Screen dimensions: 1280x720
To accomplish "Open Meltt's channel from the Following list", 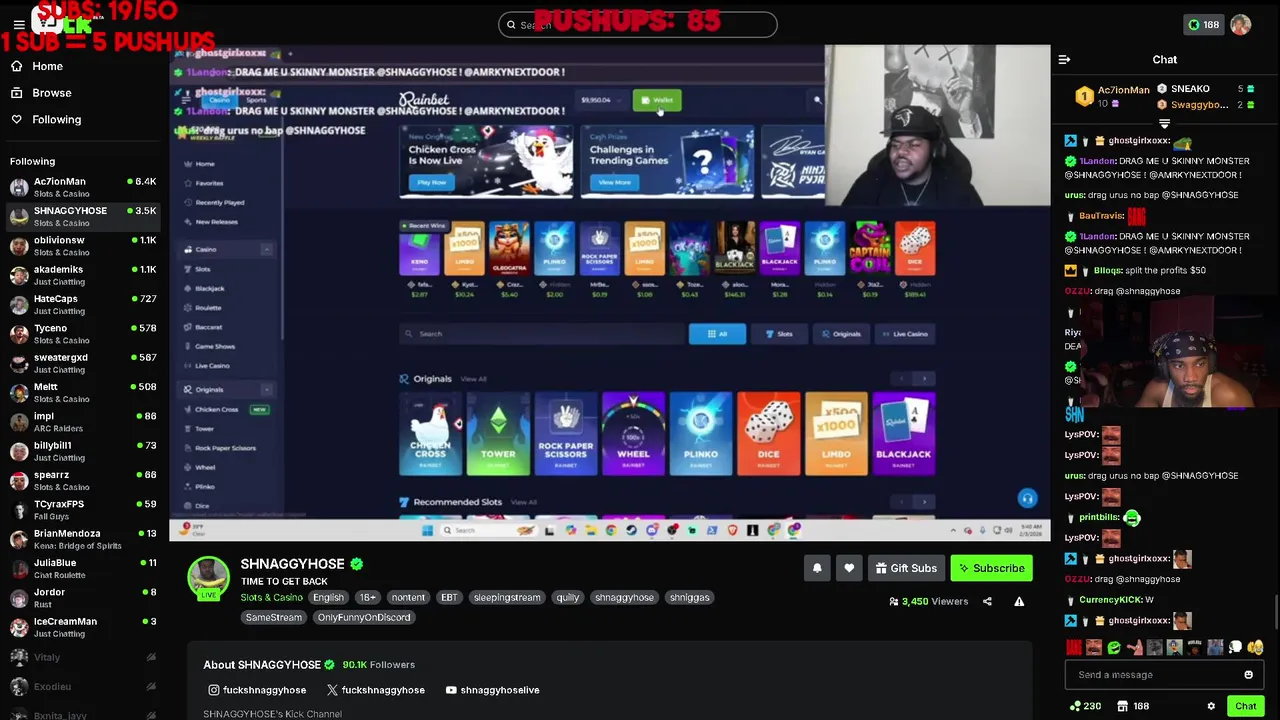I will [82, 392].
